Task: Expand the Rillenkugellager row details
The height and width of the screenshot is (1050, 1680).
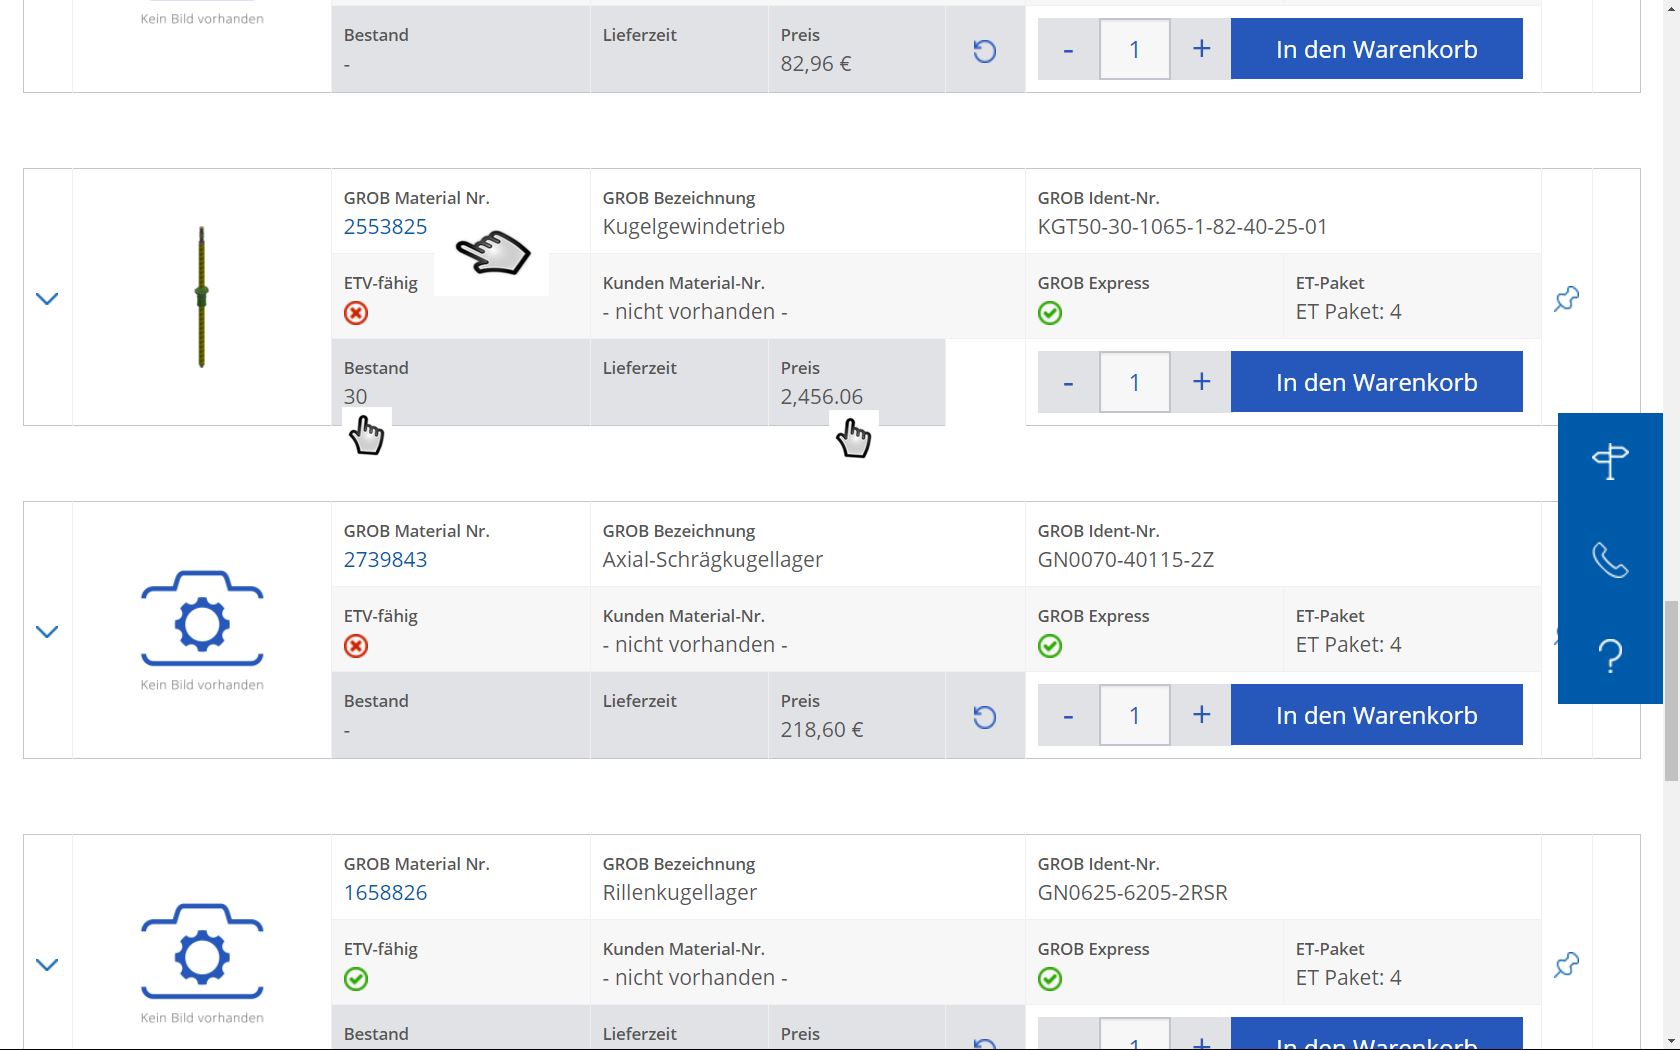Action: pyautogui.click(x=47, y=964)
